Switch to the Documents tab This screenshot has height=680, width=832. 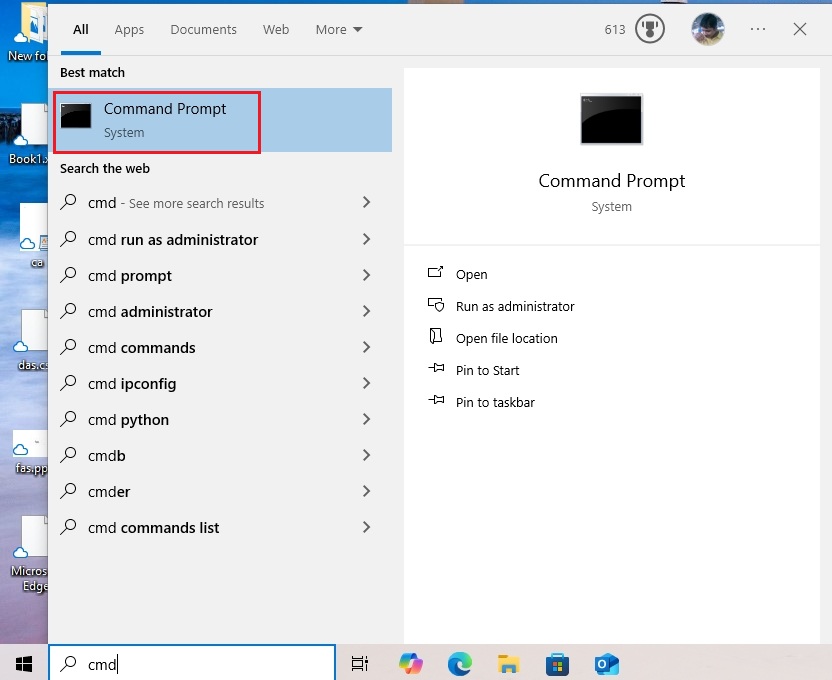click(x=203, y=30)
